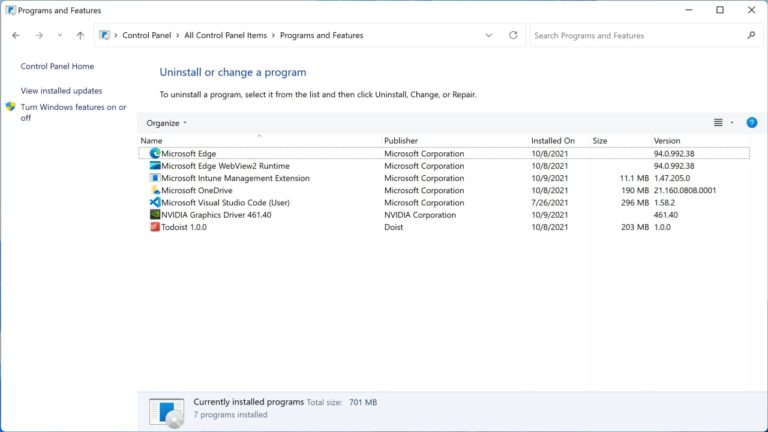Expand the recent locations chevron
768x432 pixels.
60,35
